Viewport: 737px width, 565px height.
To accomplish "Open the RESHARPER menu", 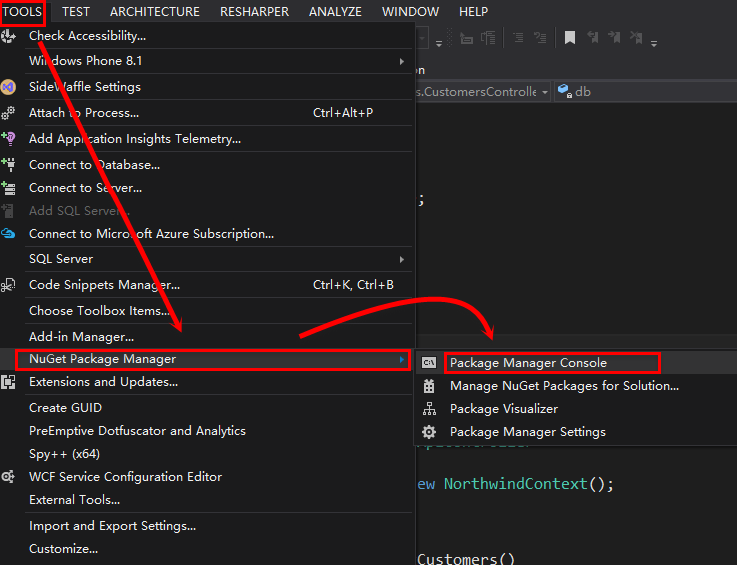I will coord(254,12).
